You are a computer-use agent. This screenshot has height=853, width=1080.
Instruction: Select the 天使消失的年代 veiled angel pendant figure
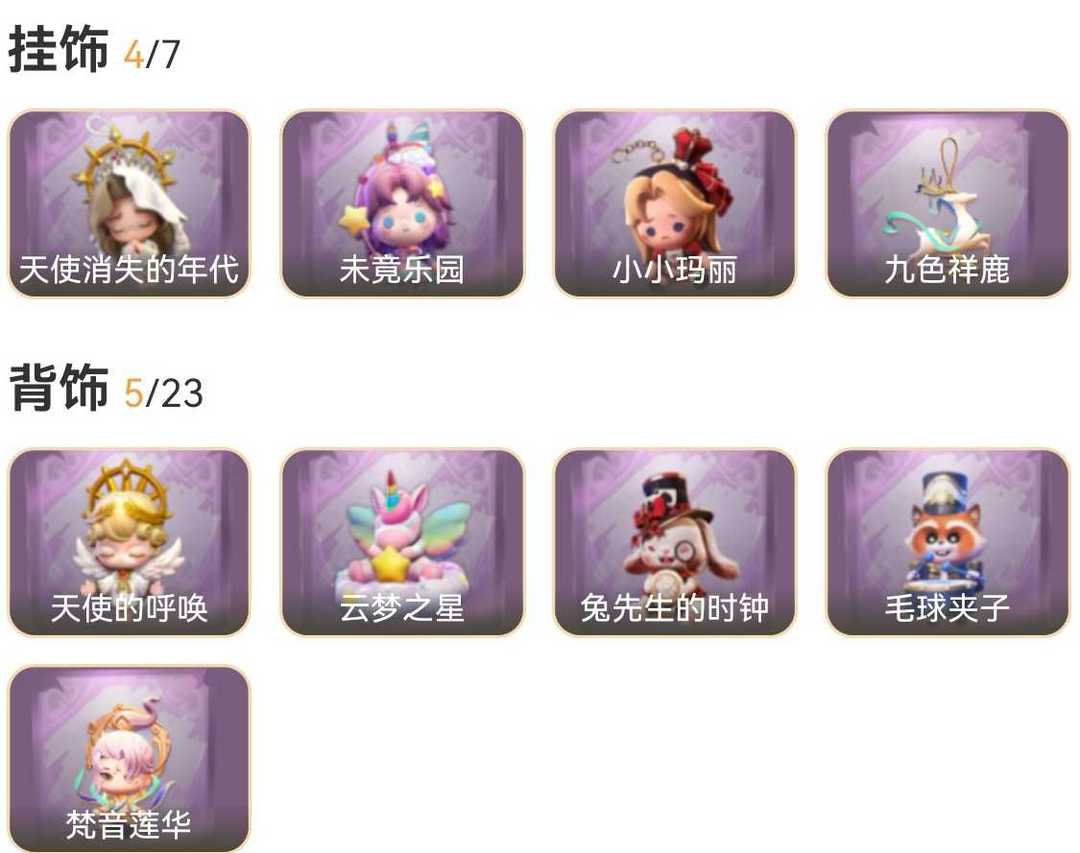[x=129, y=203]
